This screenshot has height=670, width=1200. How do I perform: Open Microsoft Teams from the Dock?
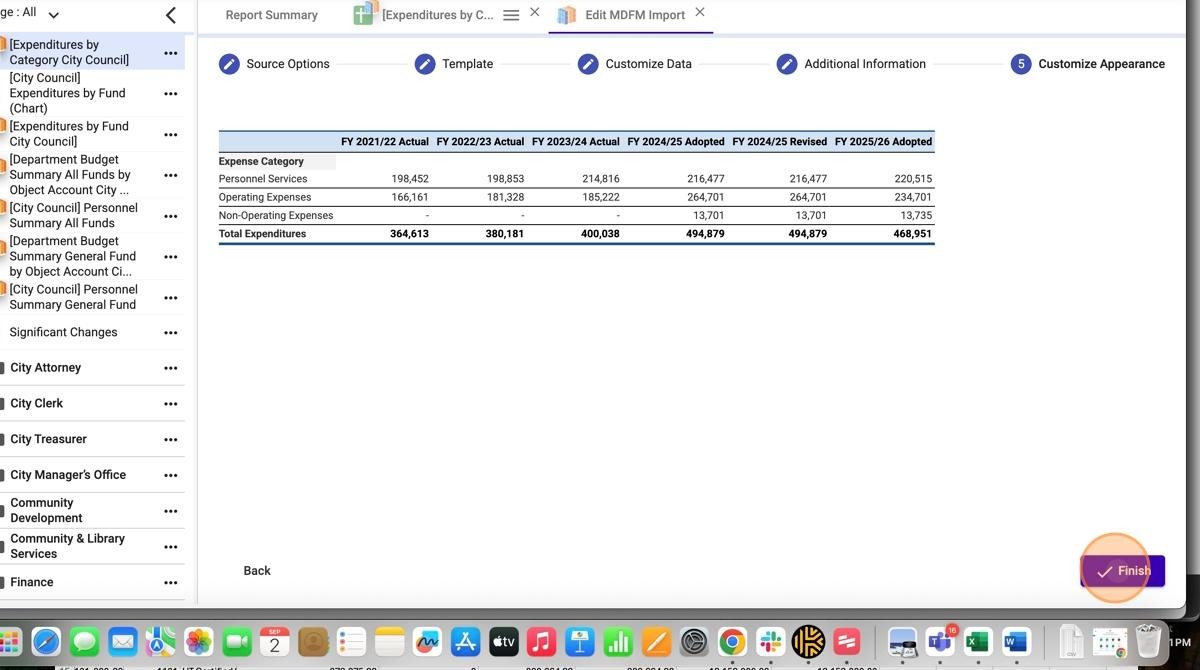[x=940, y=641]
